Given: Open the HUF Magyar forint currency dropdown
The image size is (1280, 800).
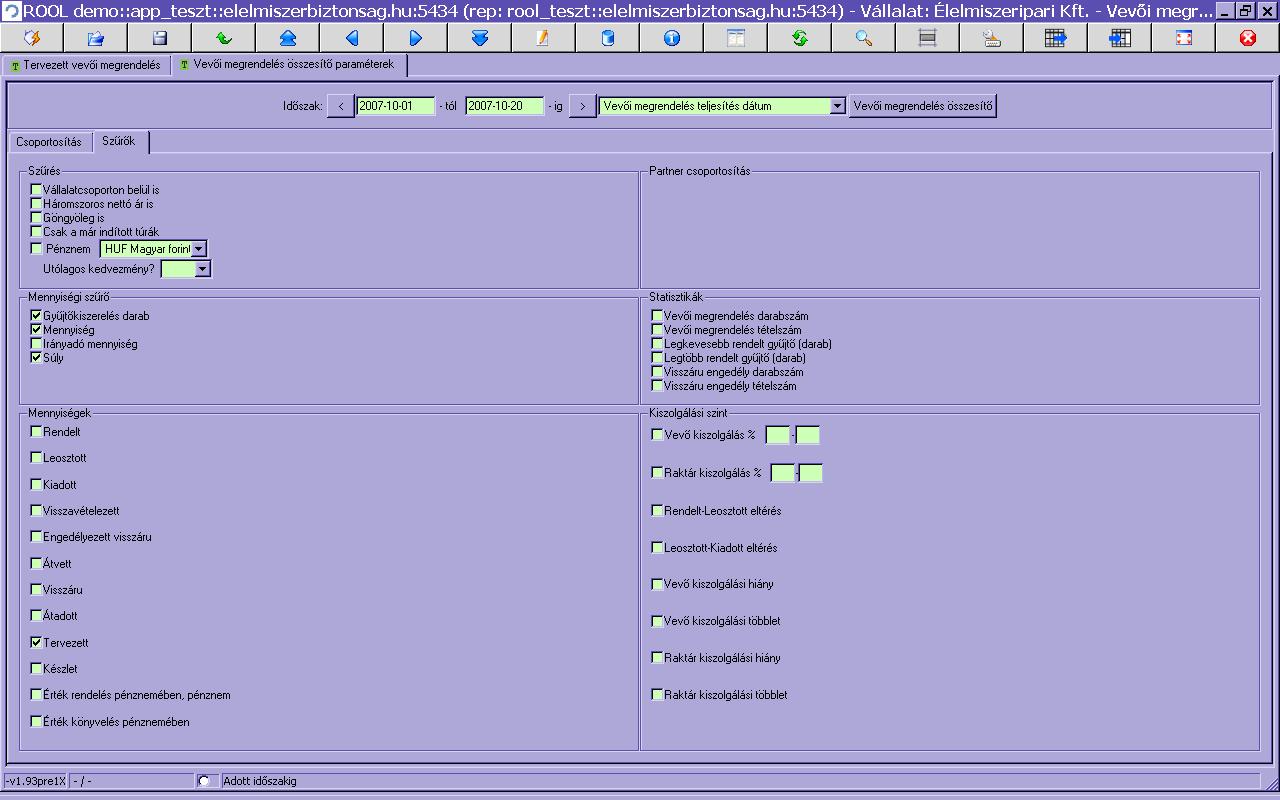Looking at the screenshot, I should (x=199, y=249).
